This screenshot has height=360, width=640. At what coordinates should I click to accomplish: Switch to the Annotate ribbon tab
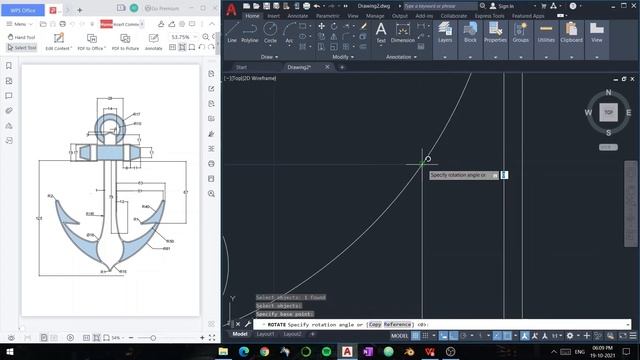click(x=298, y=16)
